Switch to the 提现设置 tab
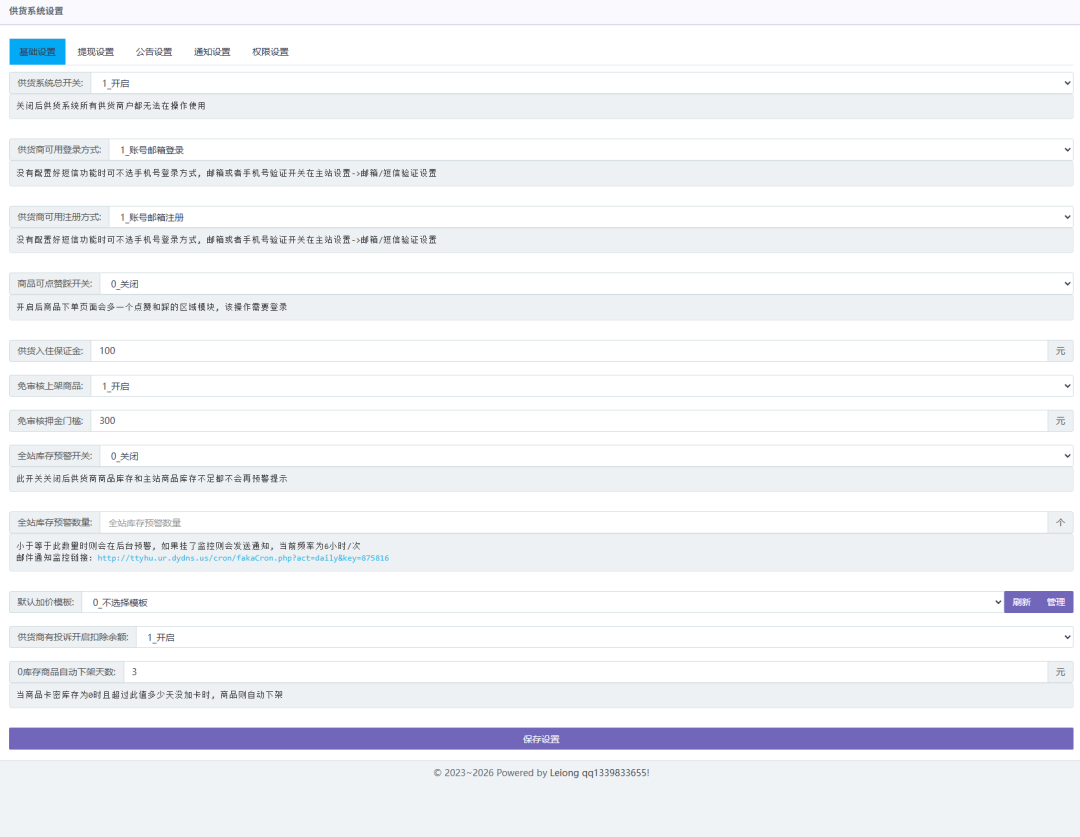The image size is (1080, 837). (x=96, y=52)
